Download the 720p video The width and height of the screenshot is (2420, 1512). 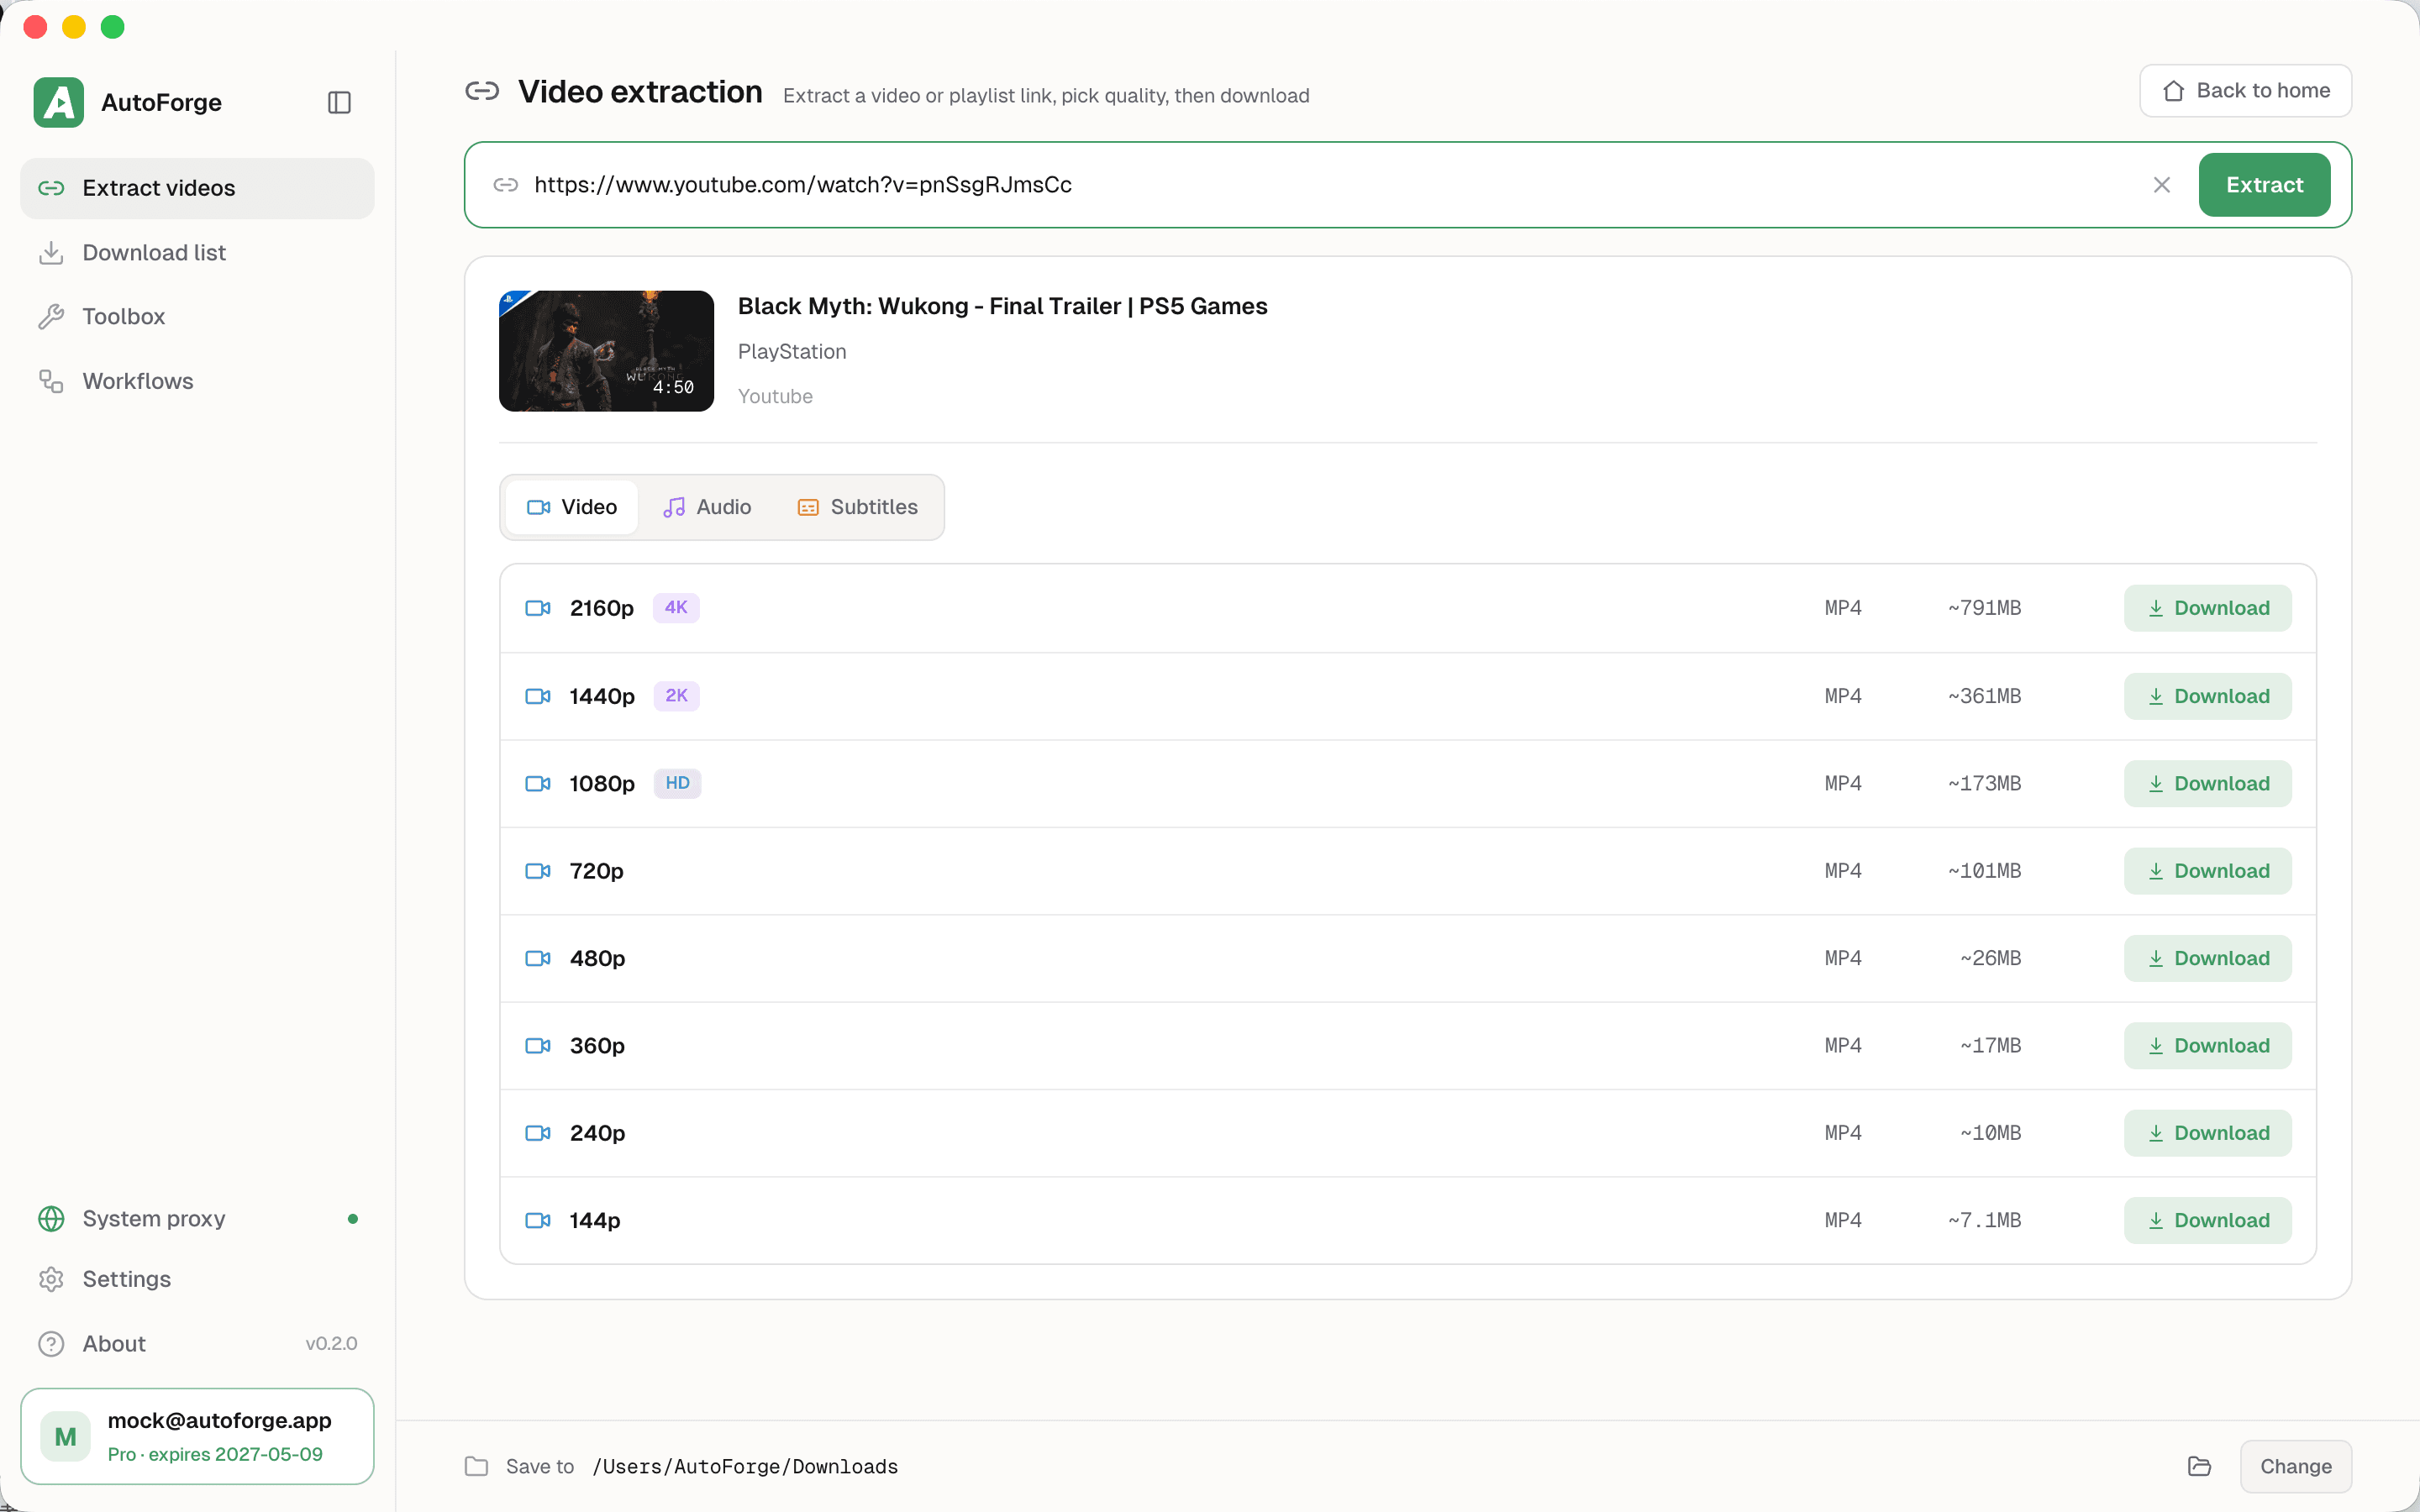[x=2208, y=871]
